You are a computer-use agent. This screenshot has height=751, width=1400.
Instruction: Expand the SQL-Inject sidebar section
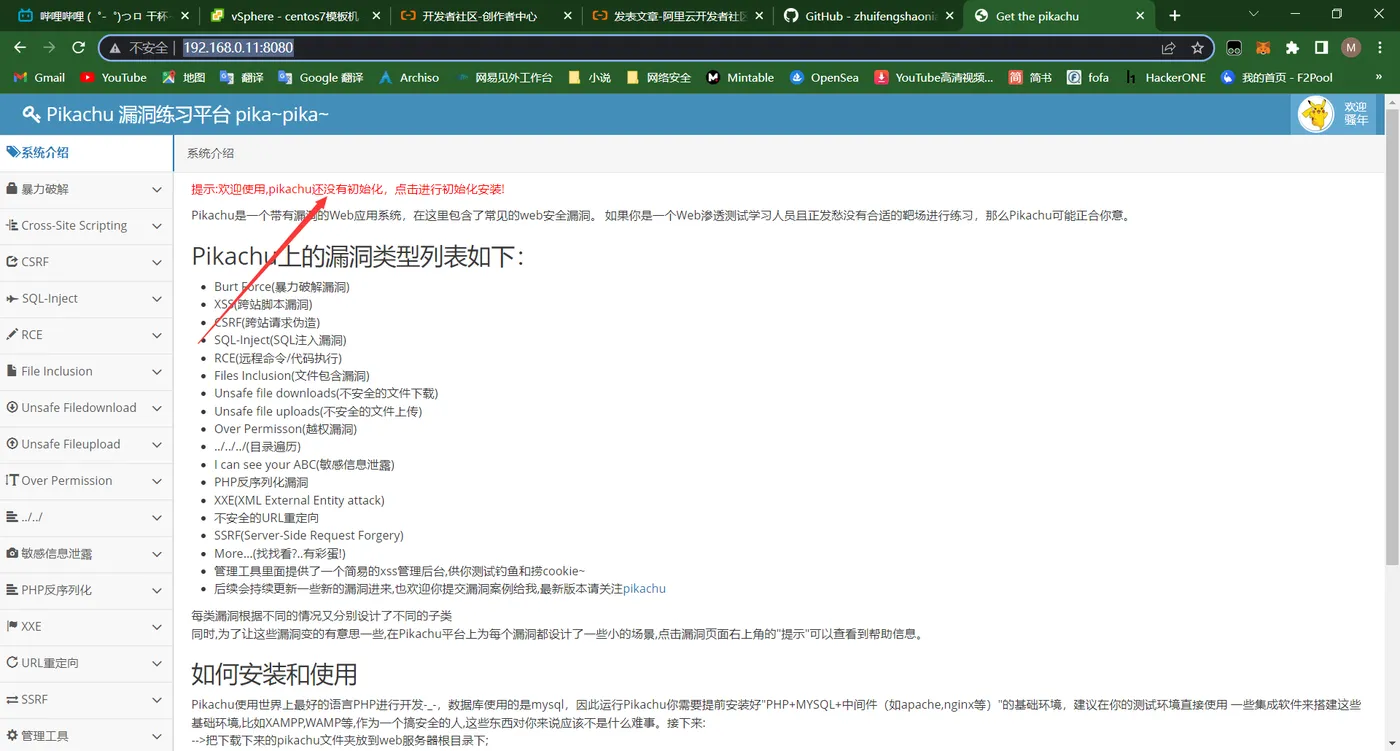(86, 298)
